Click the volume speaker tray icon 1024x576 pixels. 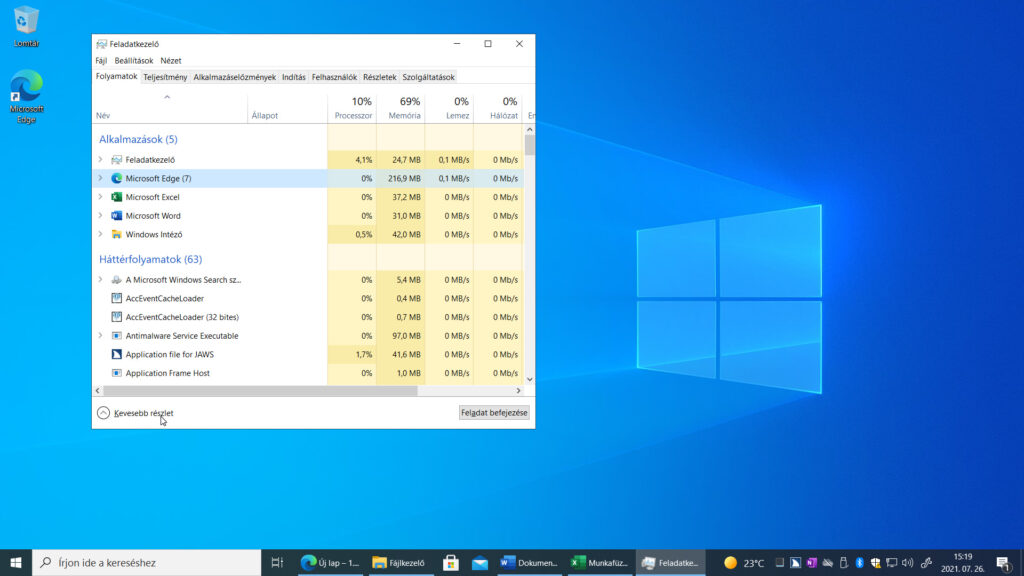click(907, 562)
